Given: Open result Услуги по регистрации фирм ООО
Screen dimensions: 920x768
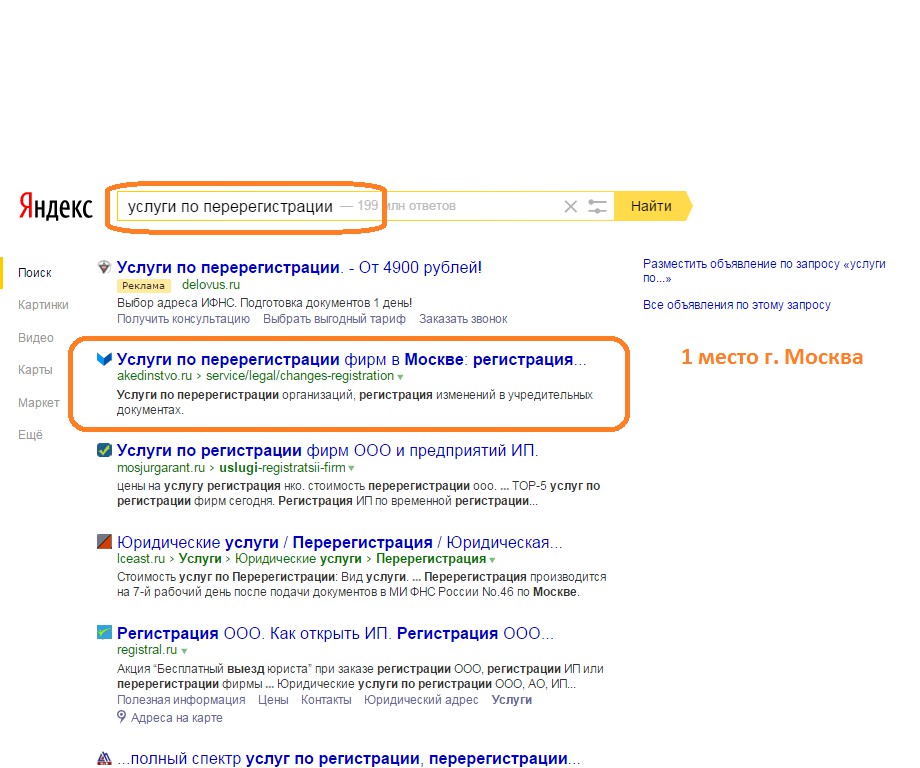Looking at the screenshot, I should point(327,451).
